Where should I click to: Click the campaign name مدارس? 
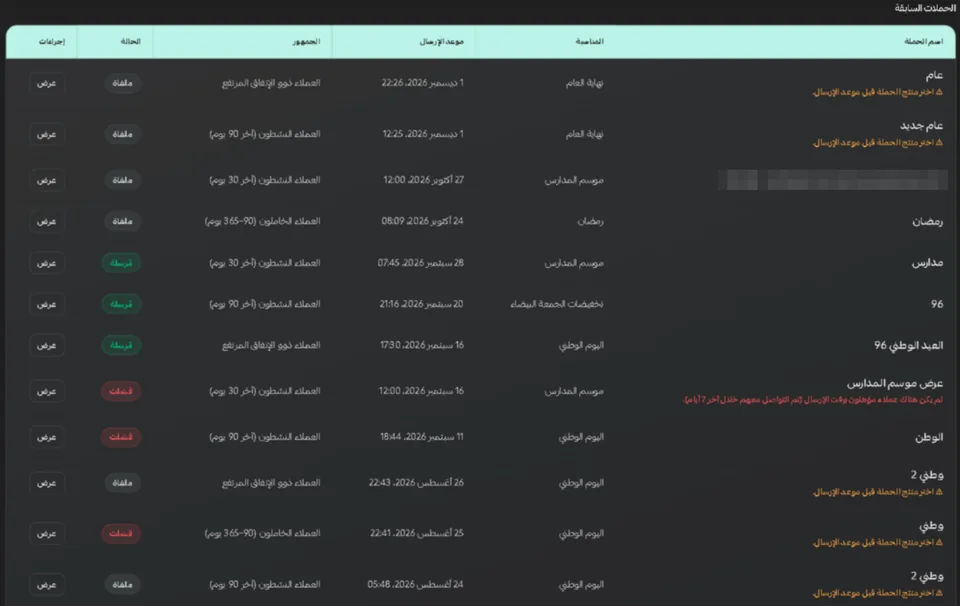pos(928,263)
